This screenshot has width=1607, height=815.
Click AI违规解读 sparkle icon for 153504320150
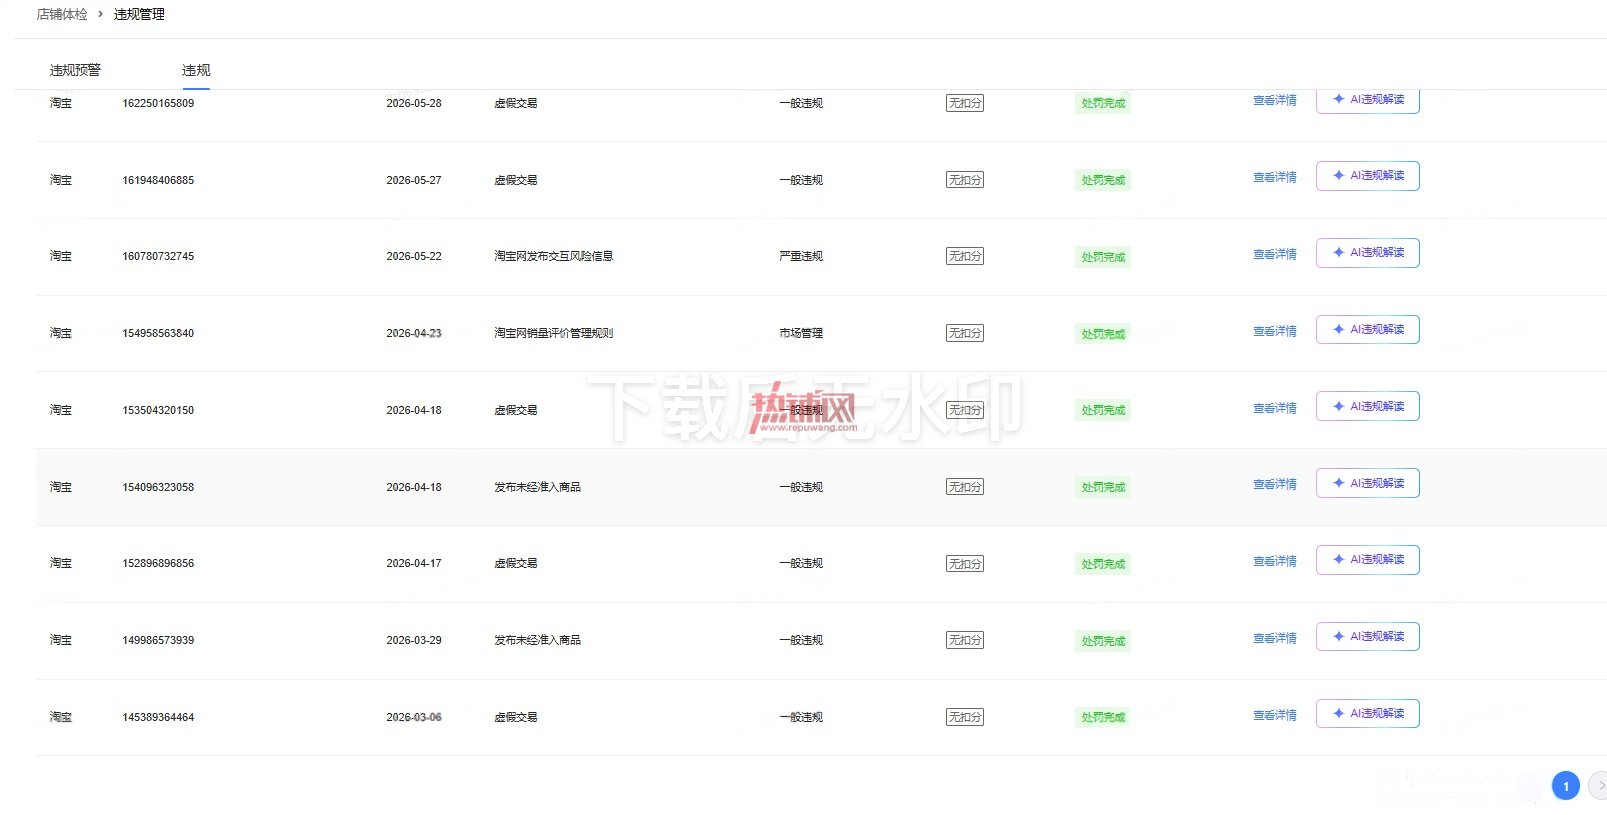coord(1338,406)
